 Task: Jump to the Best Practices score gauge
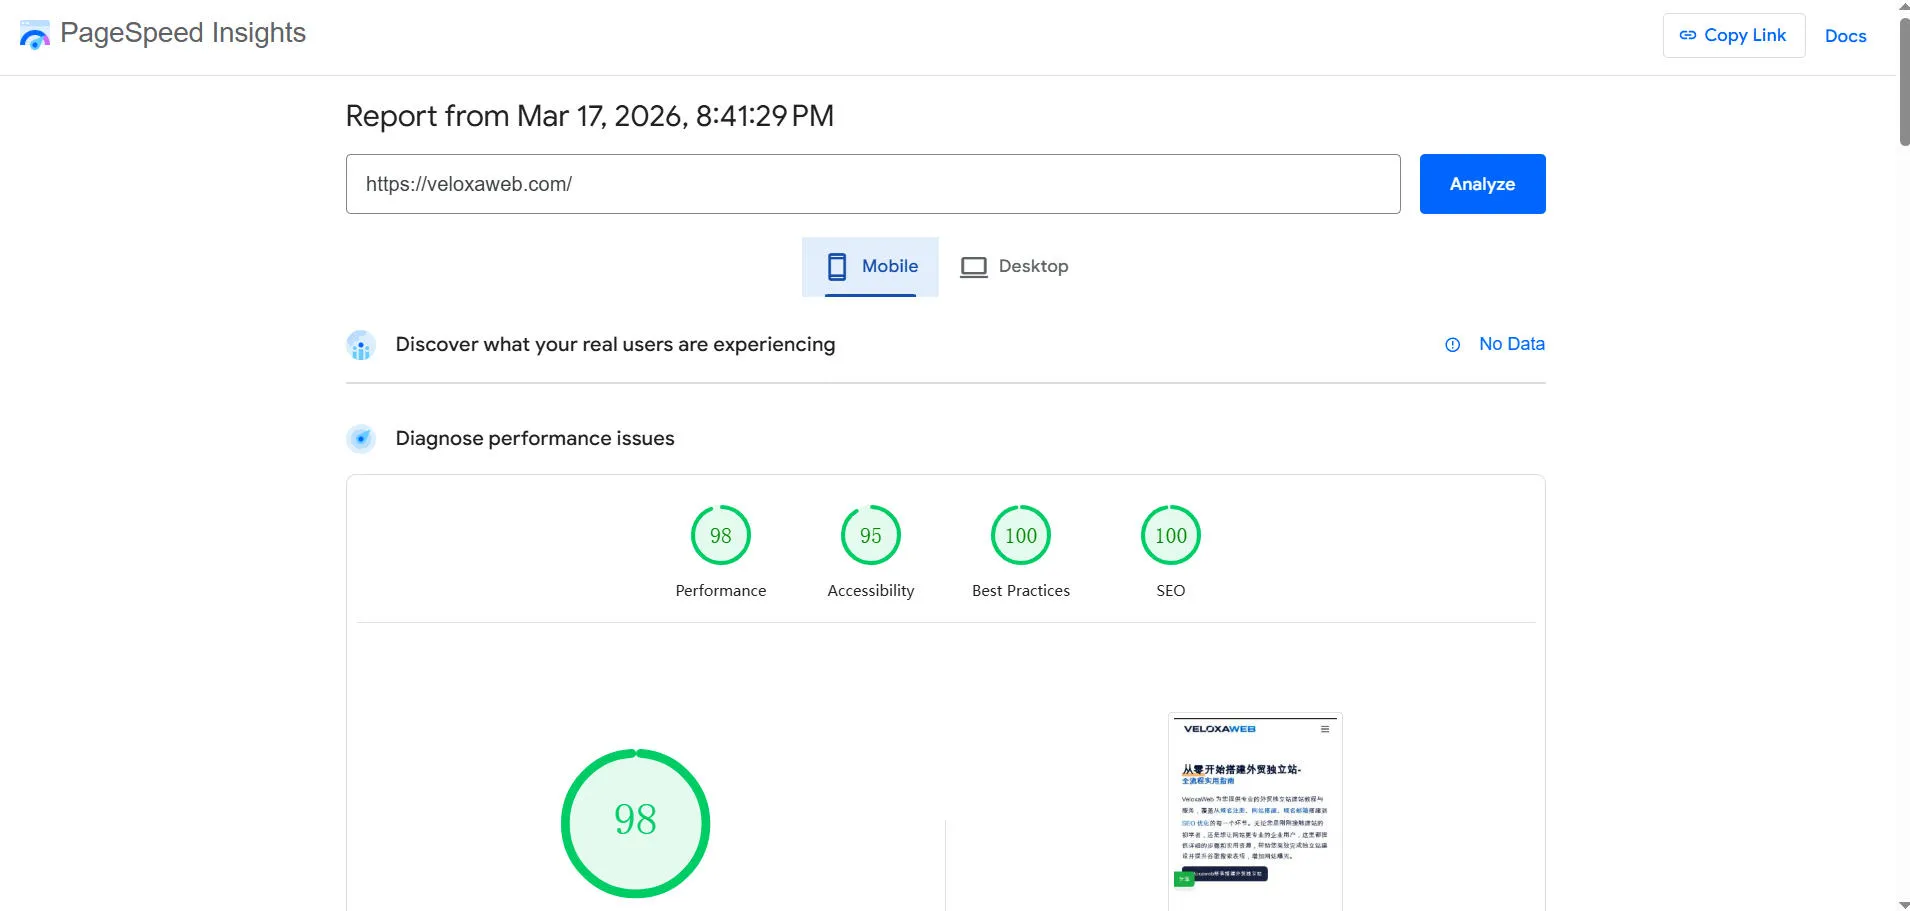click(x=1020, y=536)
